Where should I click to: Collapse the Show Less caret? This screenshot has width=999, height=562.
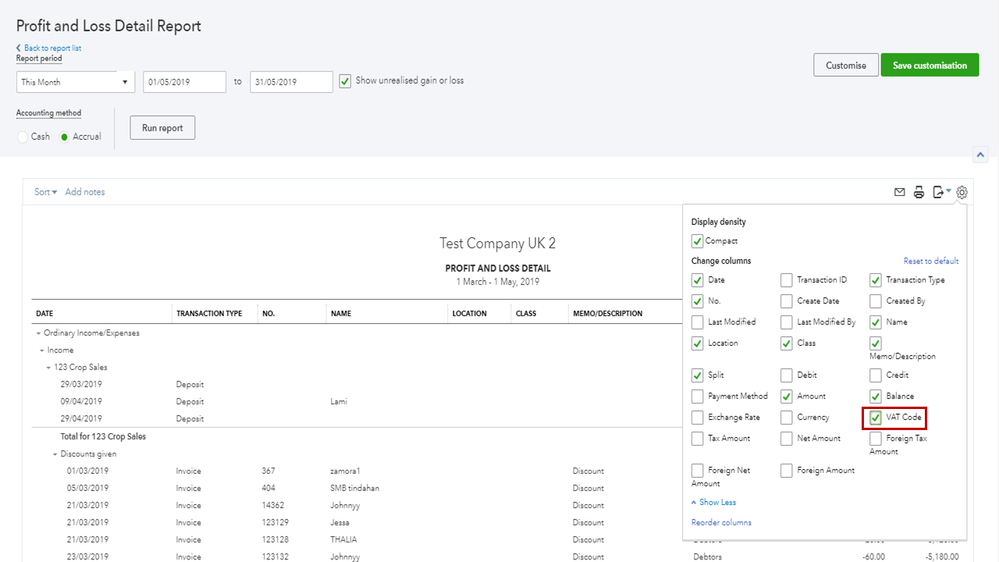click(x=694, y=502)
